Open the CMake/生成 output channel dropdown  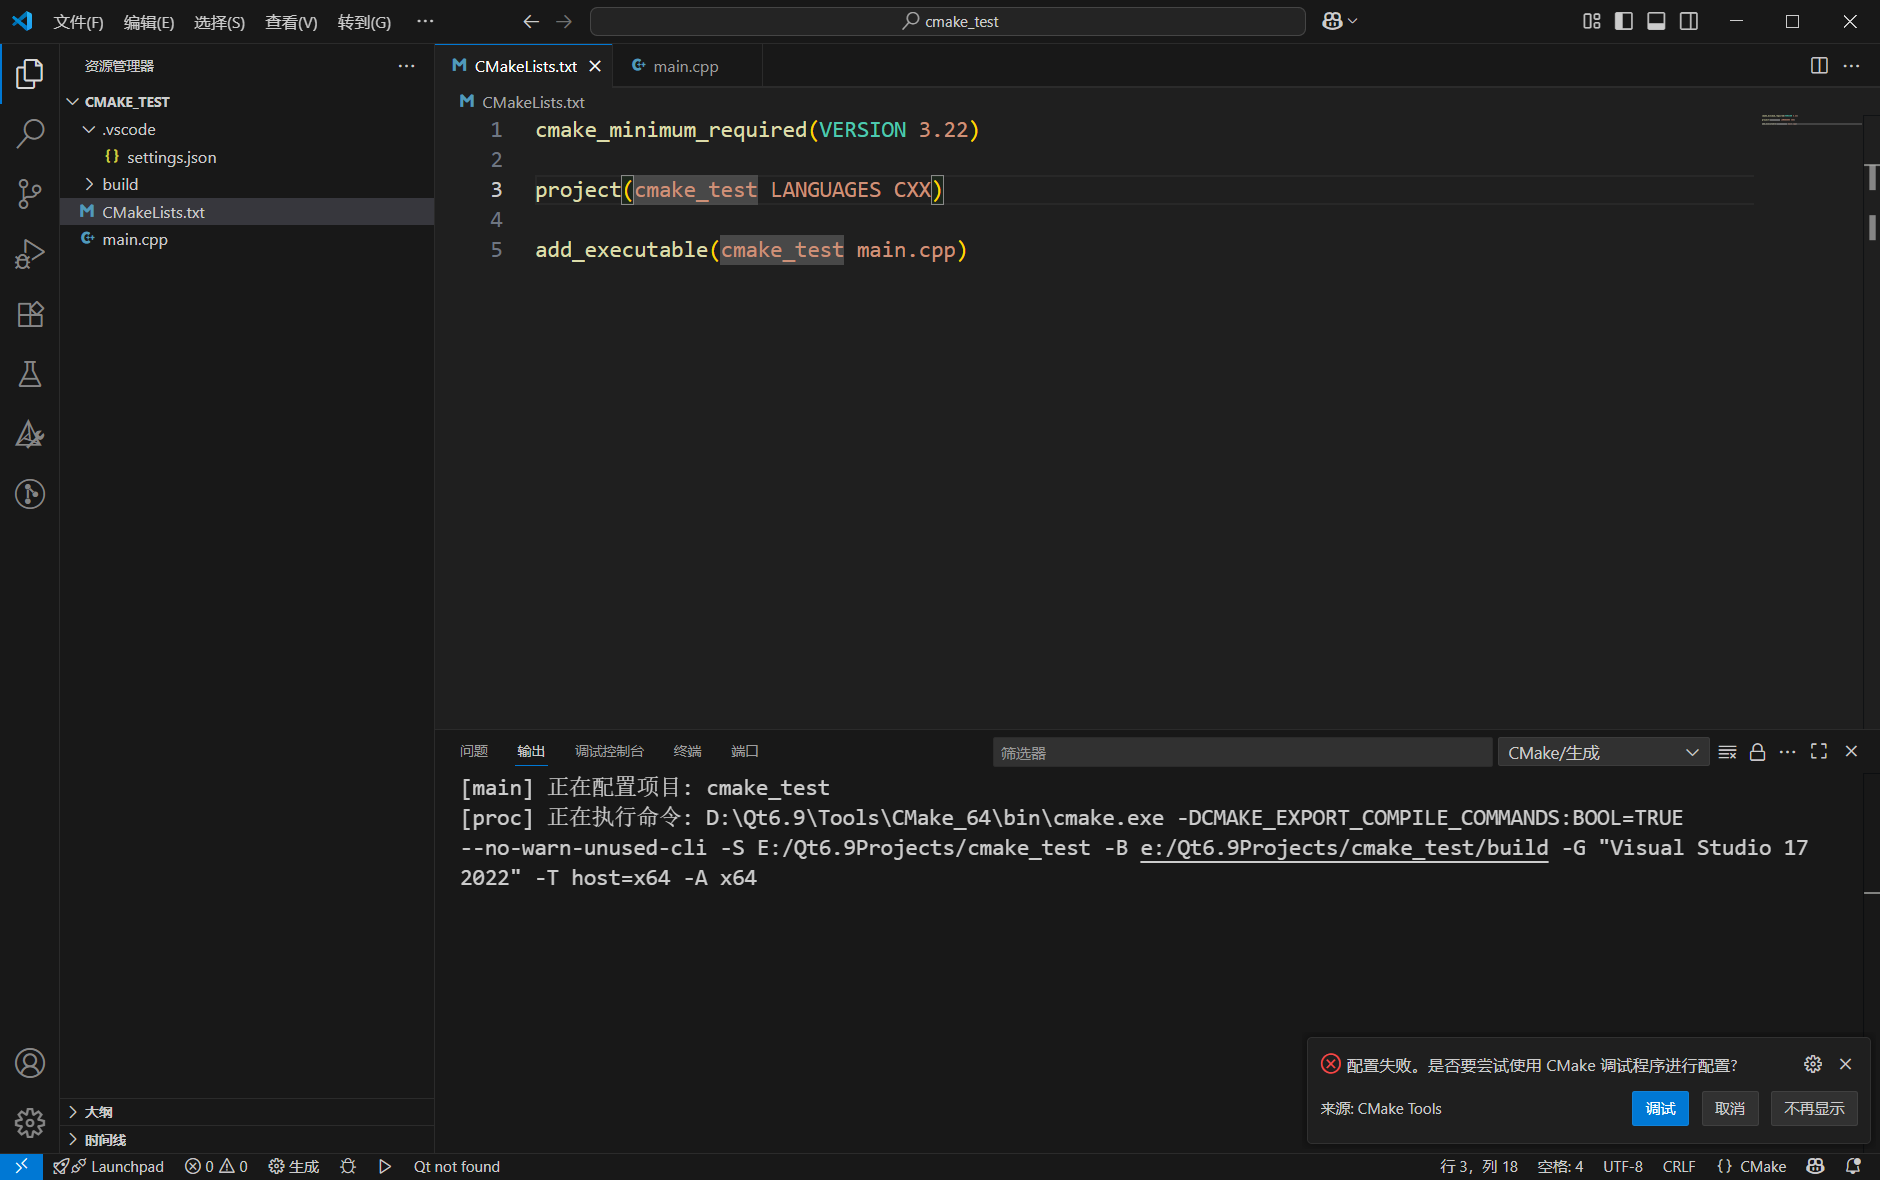pos(1600,752)
